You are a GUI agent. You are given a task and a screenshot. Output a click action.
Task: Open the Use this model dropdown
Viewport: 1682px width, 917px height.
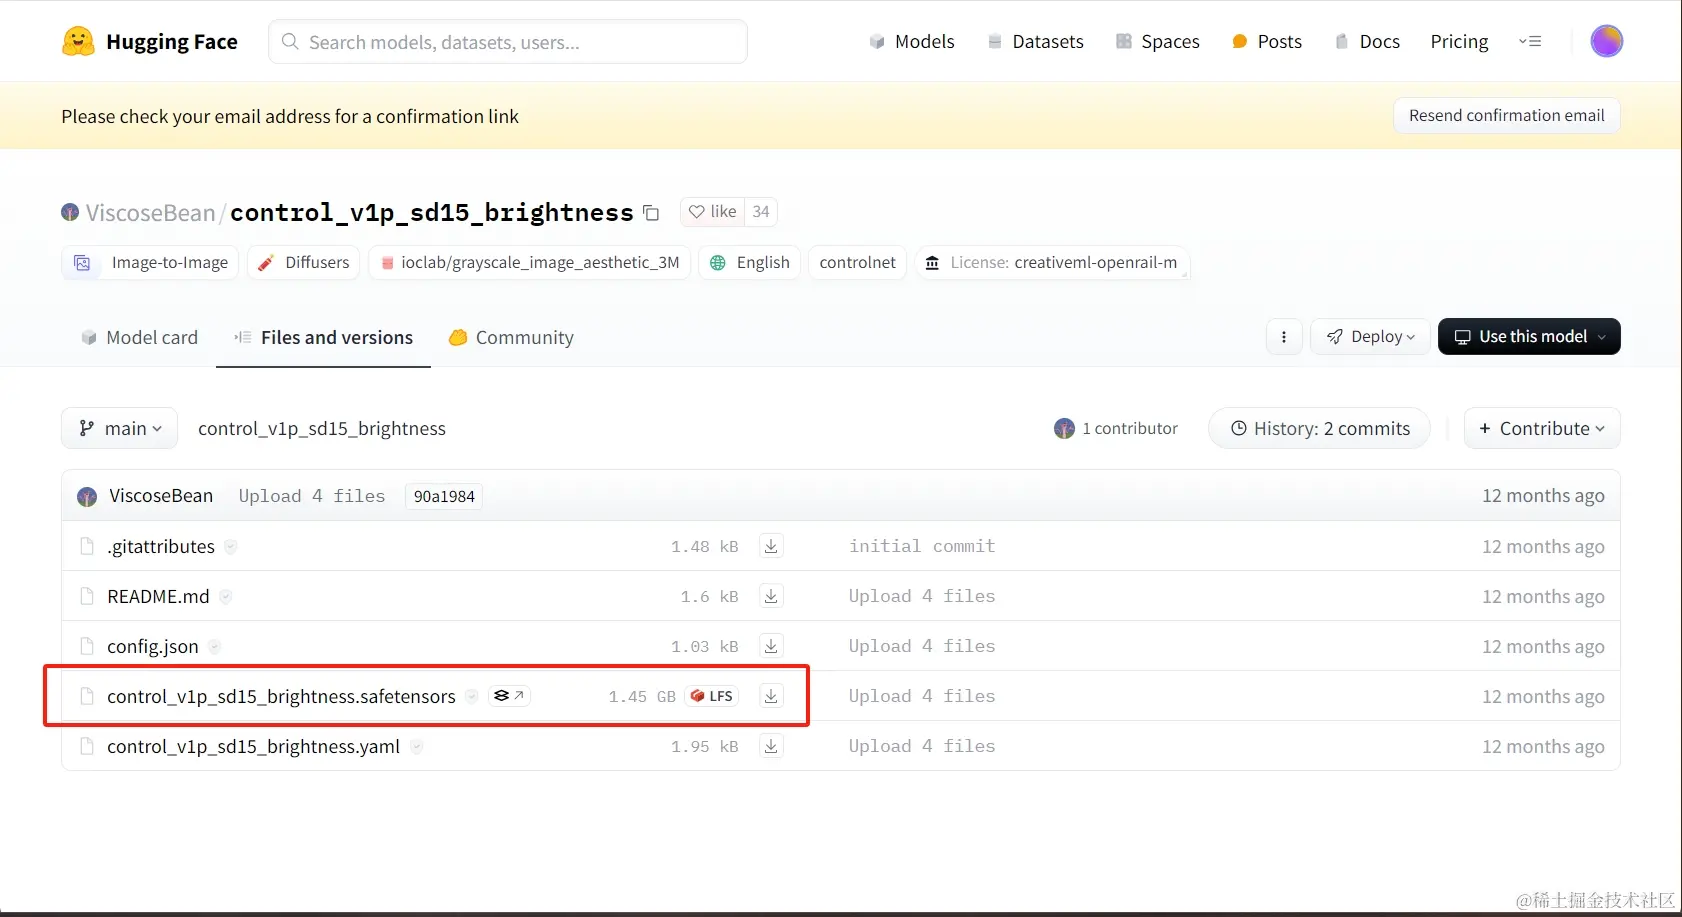coord(1529,337)
